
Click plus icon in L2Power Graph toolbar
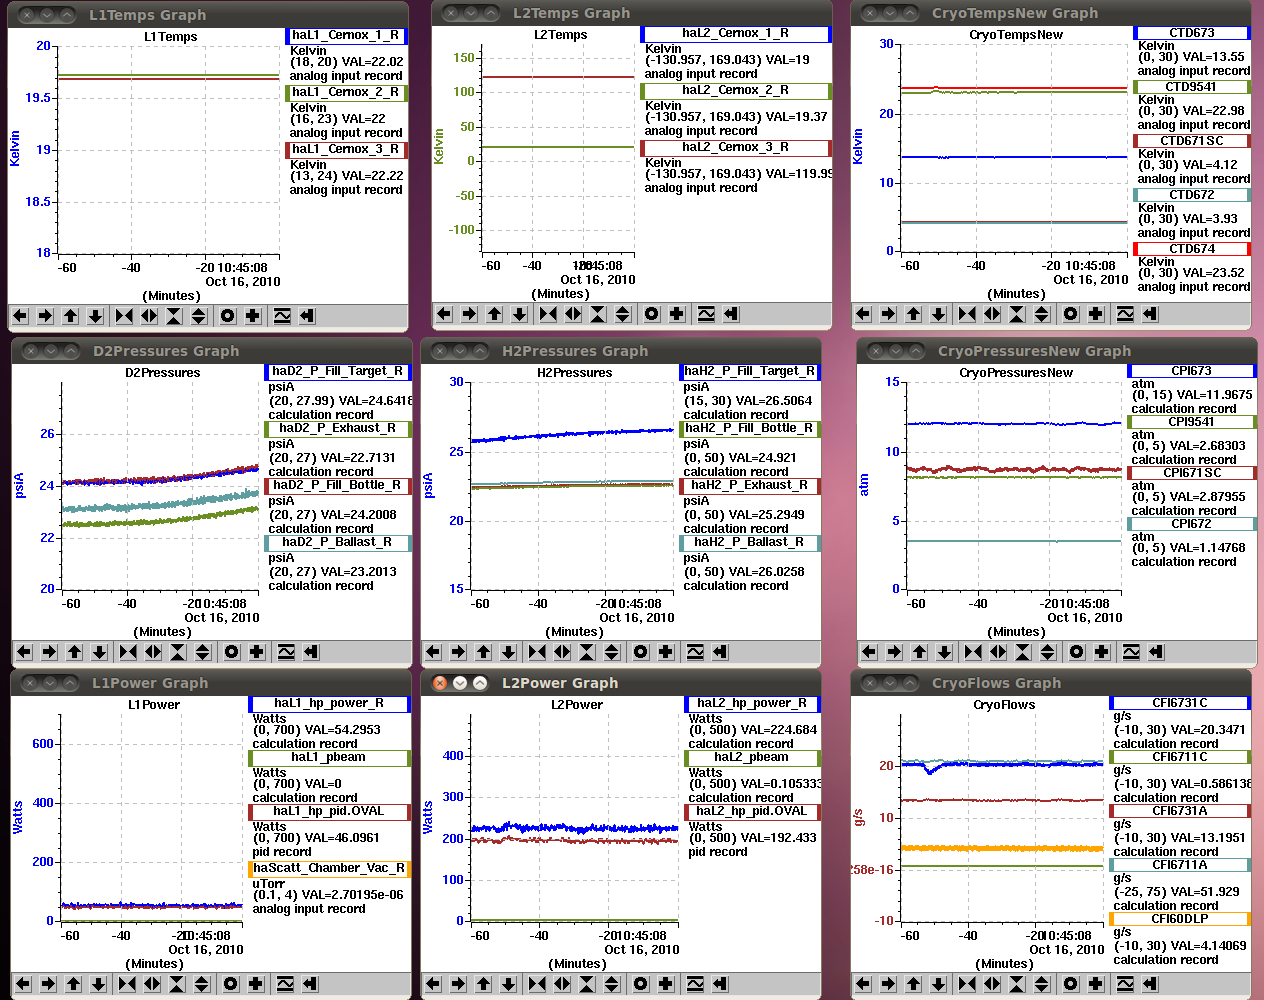pos(666,984)
